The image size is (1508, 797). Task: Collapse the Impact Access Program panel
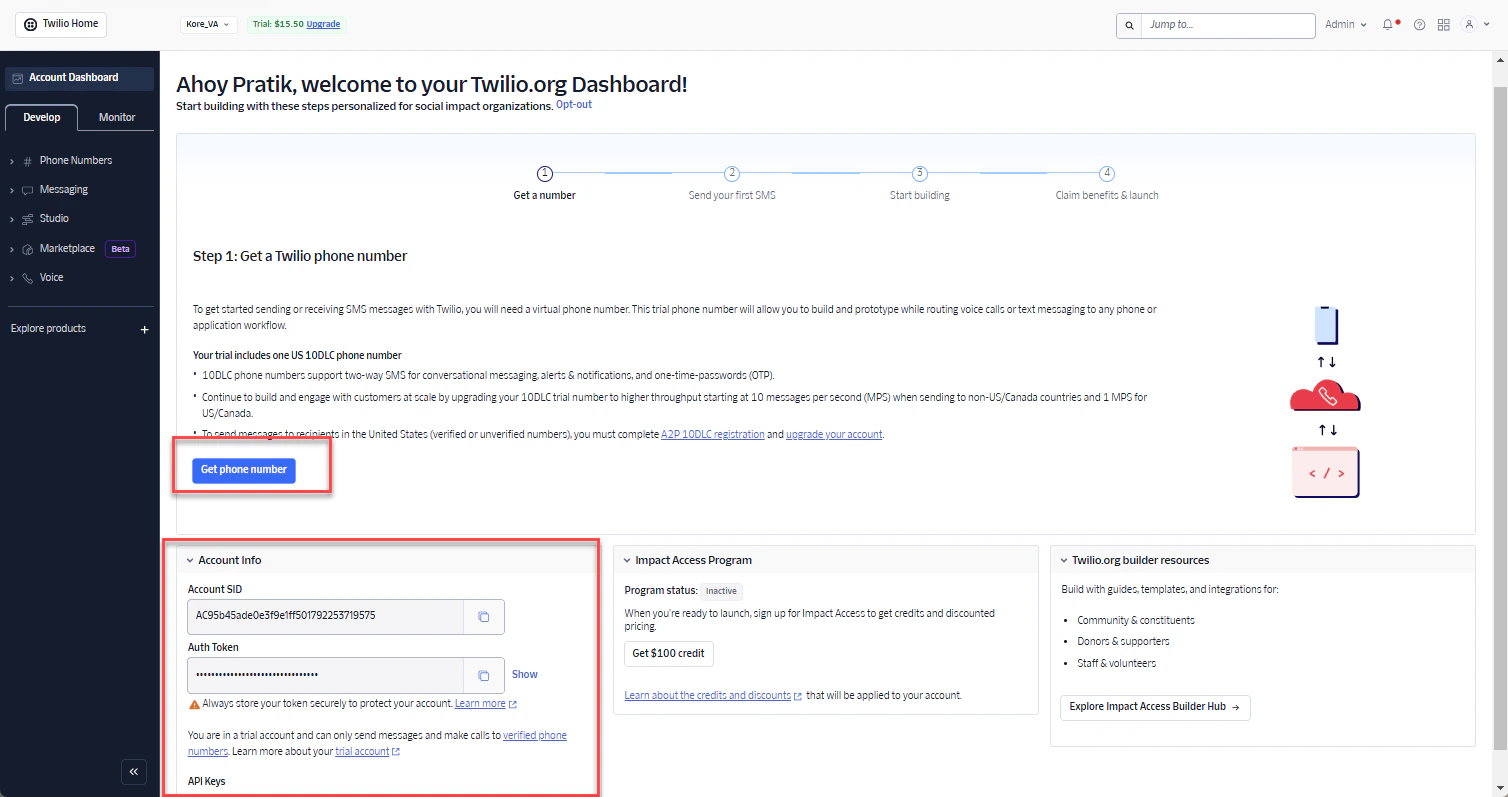click(626, 561)
